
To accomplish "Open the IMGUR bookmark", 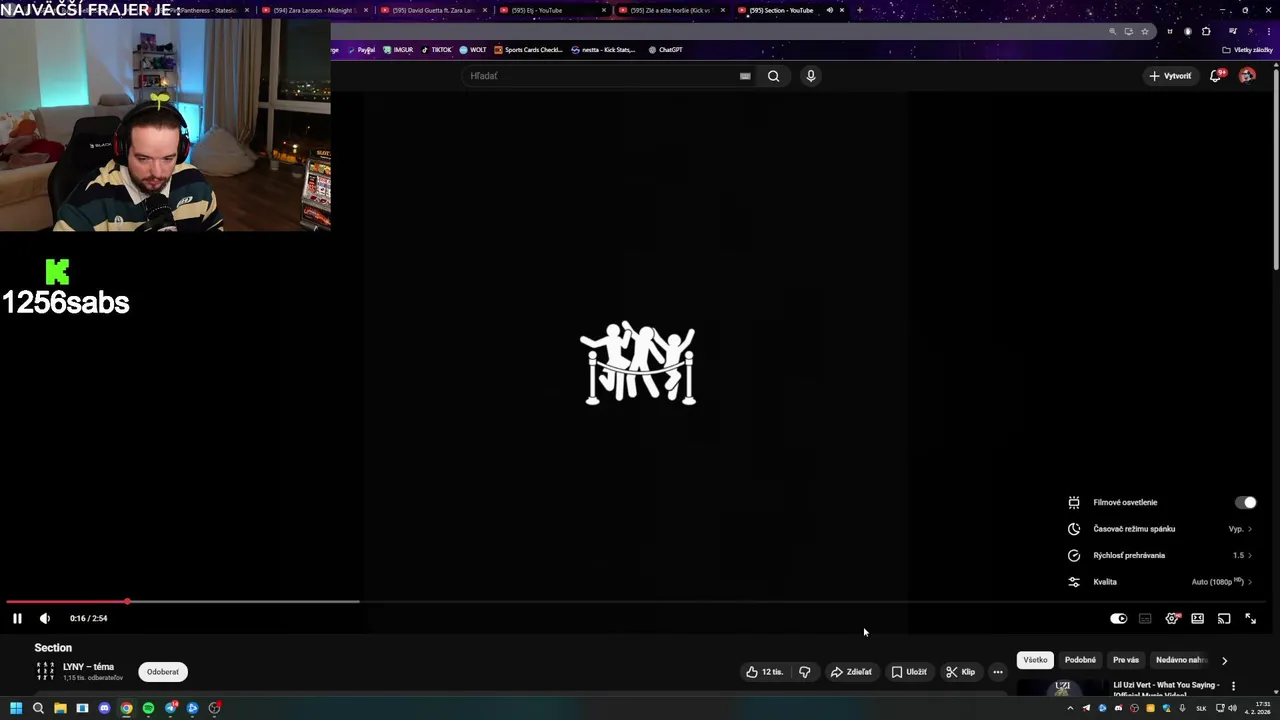I will pos(398,50).
